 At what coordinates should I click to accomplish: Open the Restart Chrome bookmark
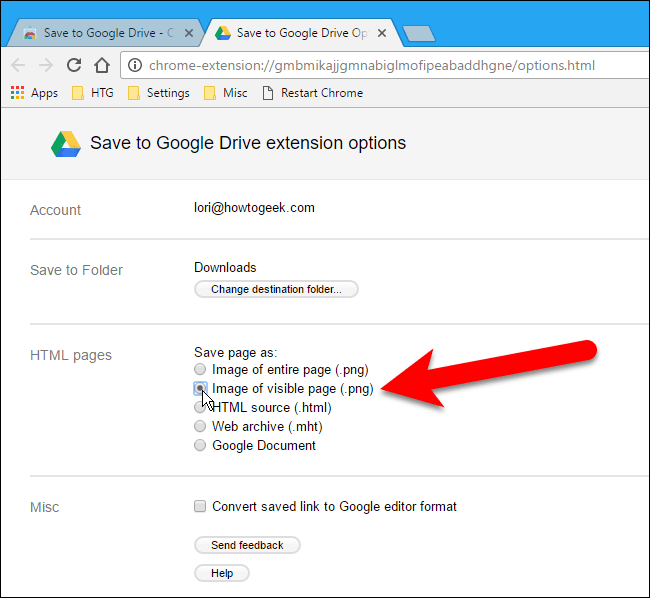(312, 93)
